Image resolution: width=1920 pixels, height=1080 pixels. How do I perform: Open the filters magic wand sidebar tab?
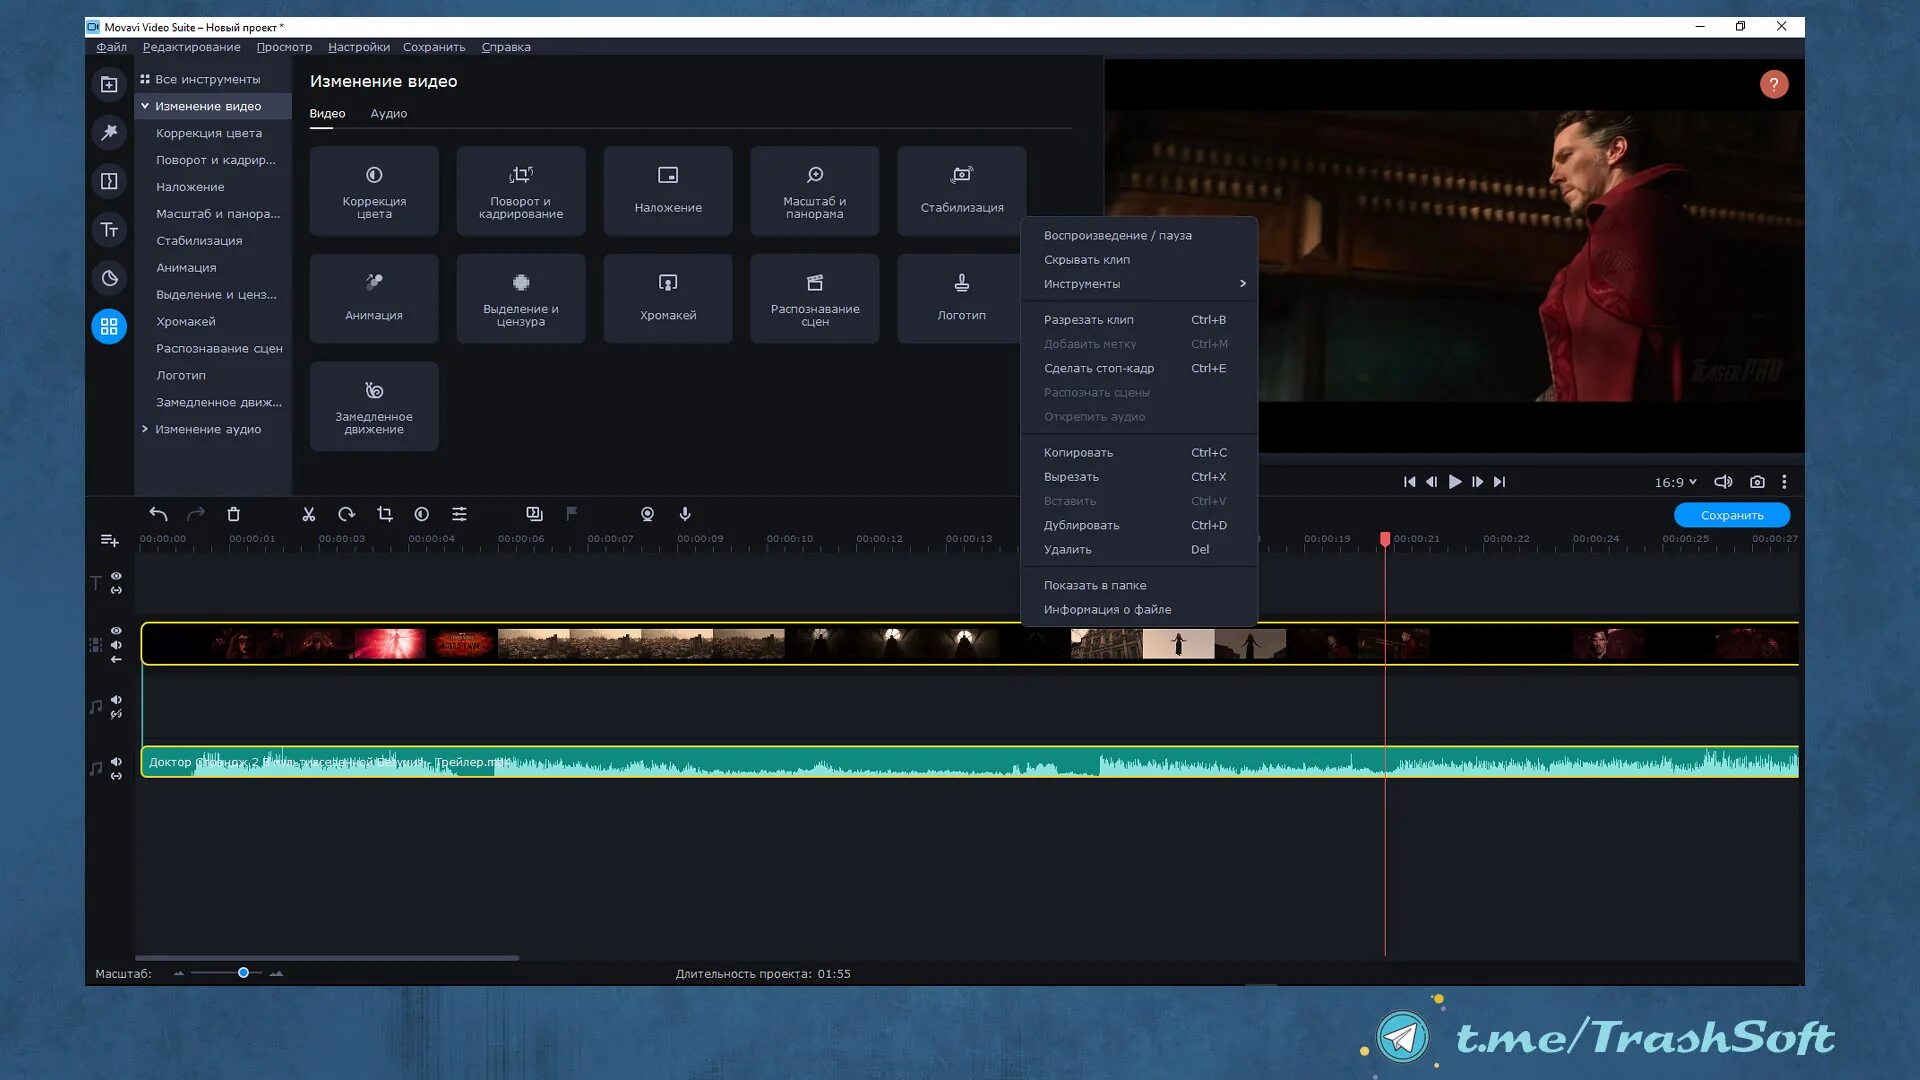pos(109,133)
